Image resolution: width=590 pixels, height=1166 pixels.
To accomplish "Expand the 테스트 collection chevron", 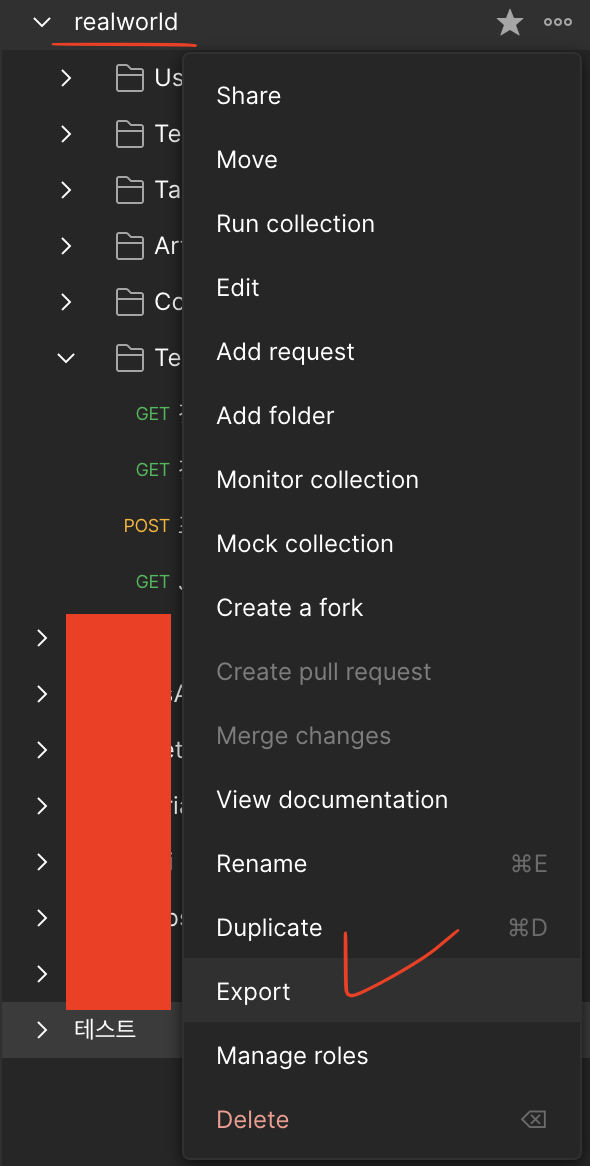I will (42, 1030).
